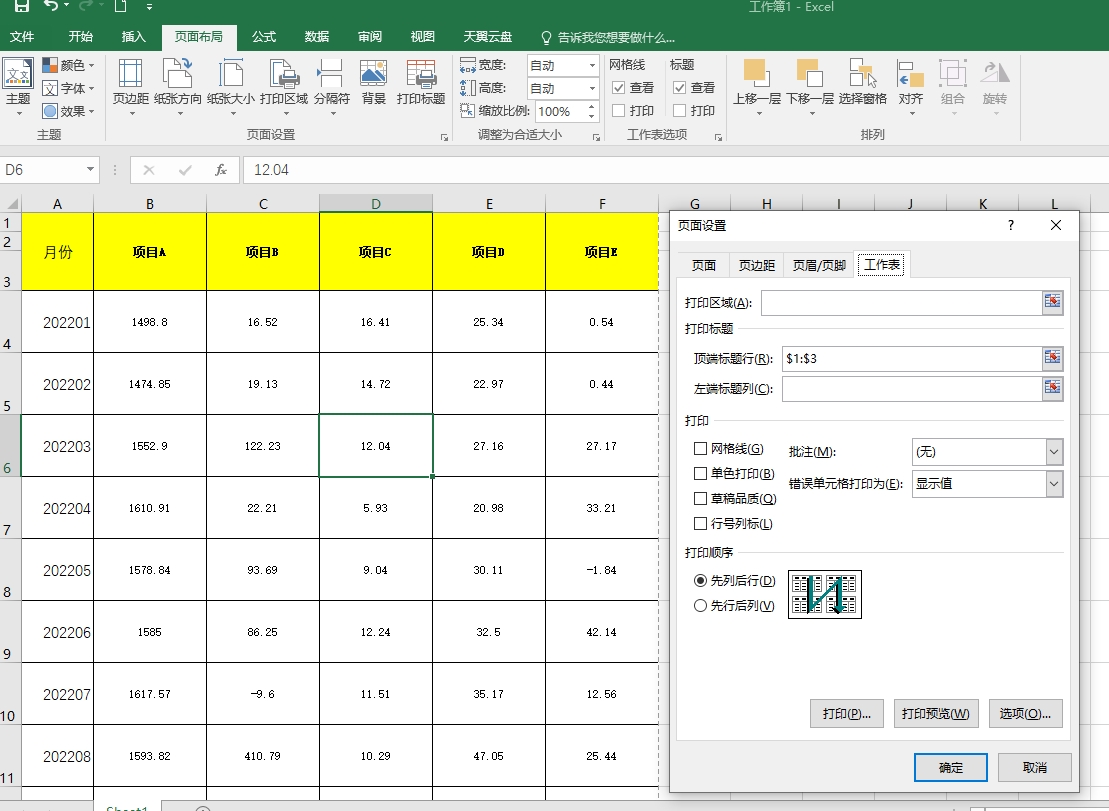The width and height of the screenshot is (1109, 811).
Task: Click the help question mark in 页面设置 dialog
Action: 1011,225
